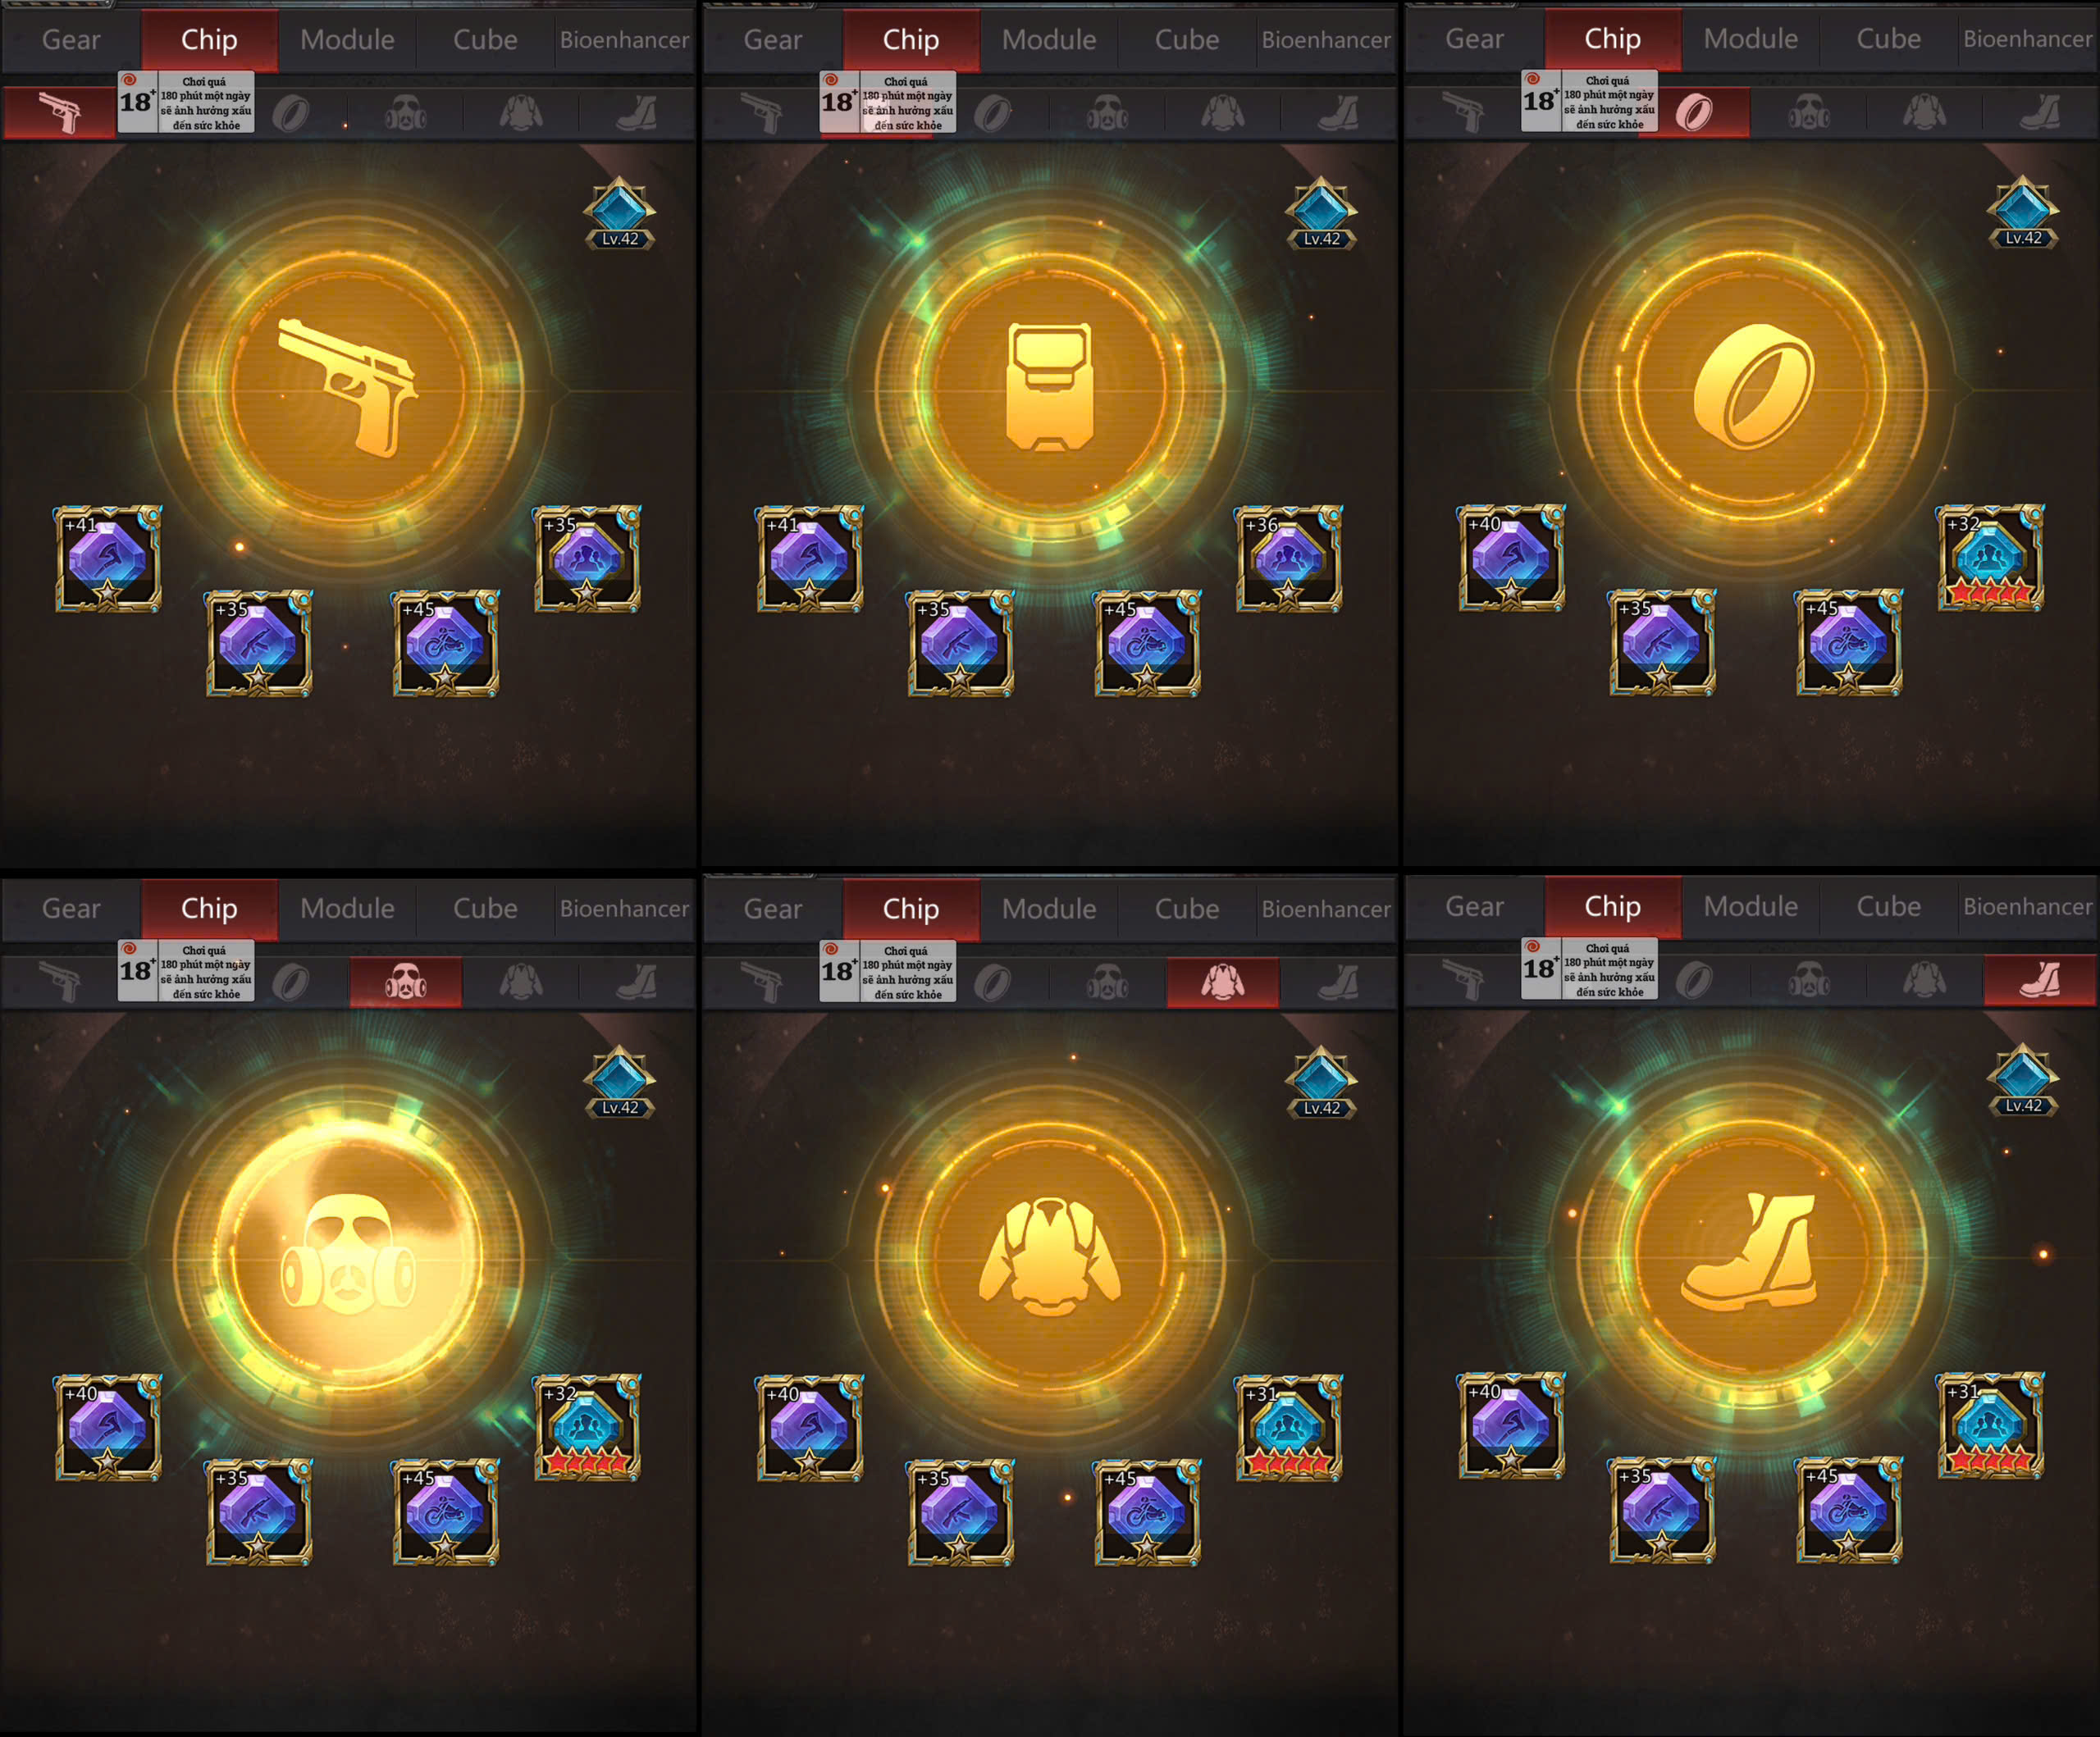
Task: Select the red highlighted jacket slot icon
Action: point(1222,982)
